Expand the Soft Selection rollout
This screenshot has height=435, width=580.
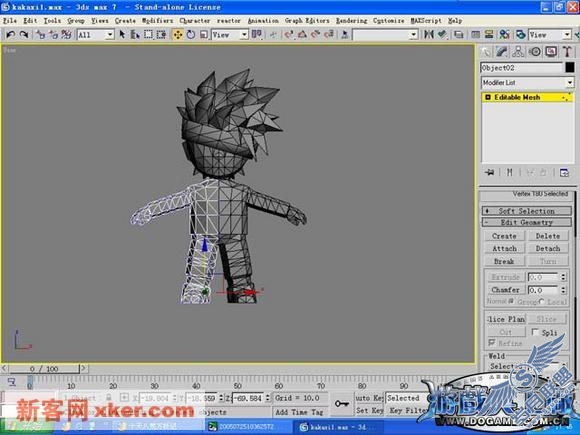point(527,211)
